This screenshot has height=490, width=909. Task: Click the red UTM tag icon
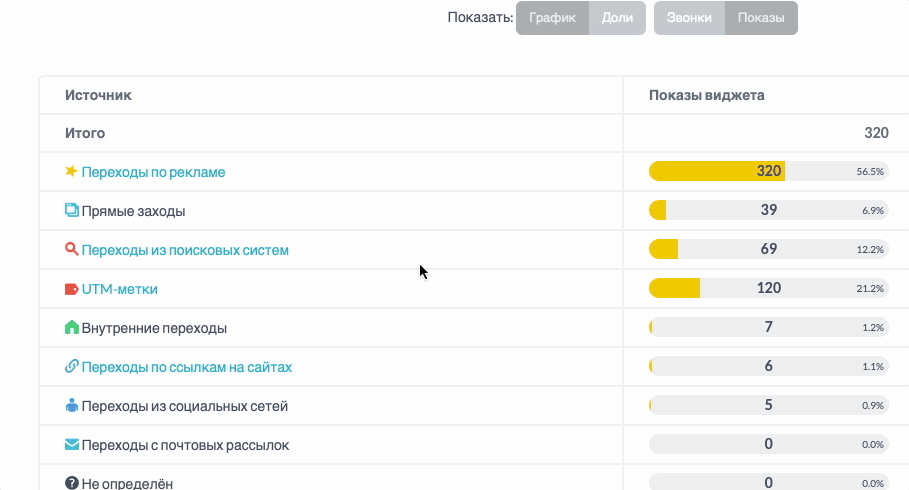pos(71,289)
